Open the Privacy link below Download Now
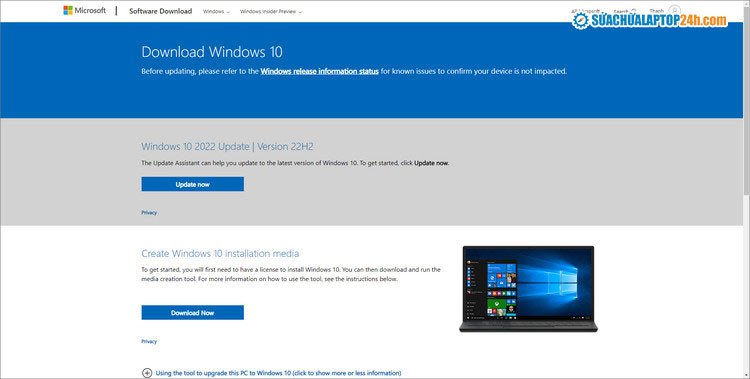The image size is (750, 379). [149, 341]
